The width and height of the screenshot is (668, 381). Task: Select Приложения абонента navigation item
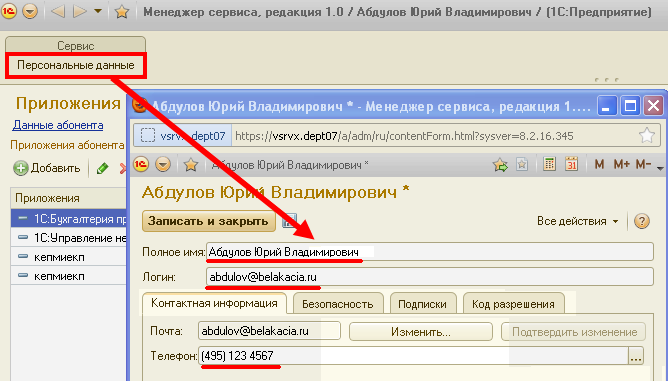tap(67, 145)
